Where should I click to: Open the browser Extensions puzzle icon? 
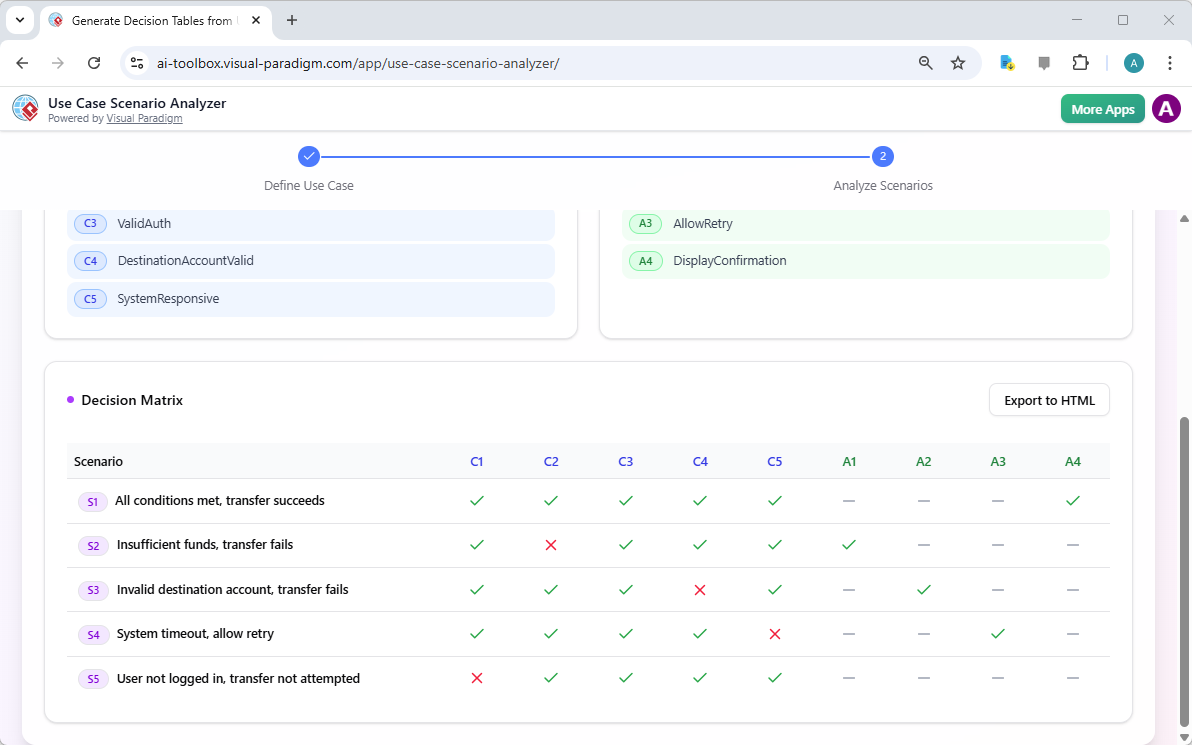tap(1081, 62)
